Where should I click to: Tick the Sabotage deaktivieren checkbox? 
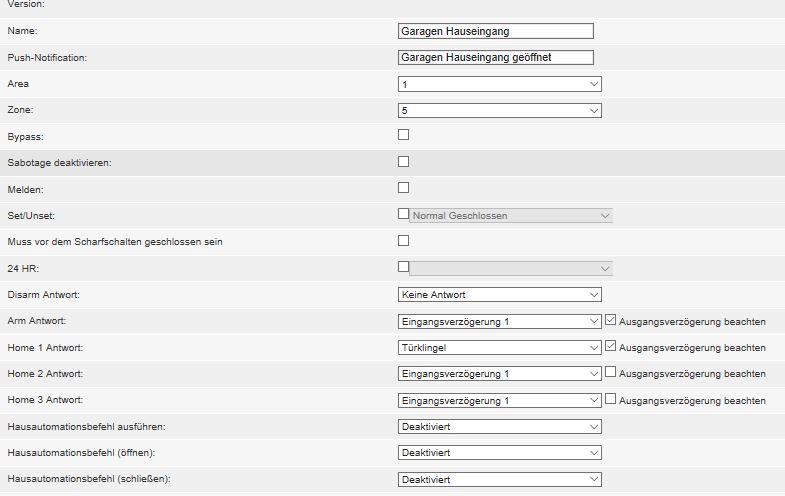(x=404, y=161)
